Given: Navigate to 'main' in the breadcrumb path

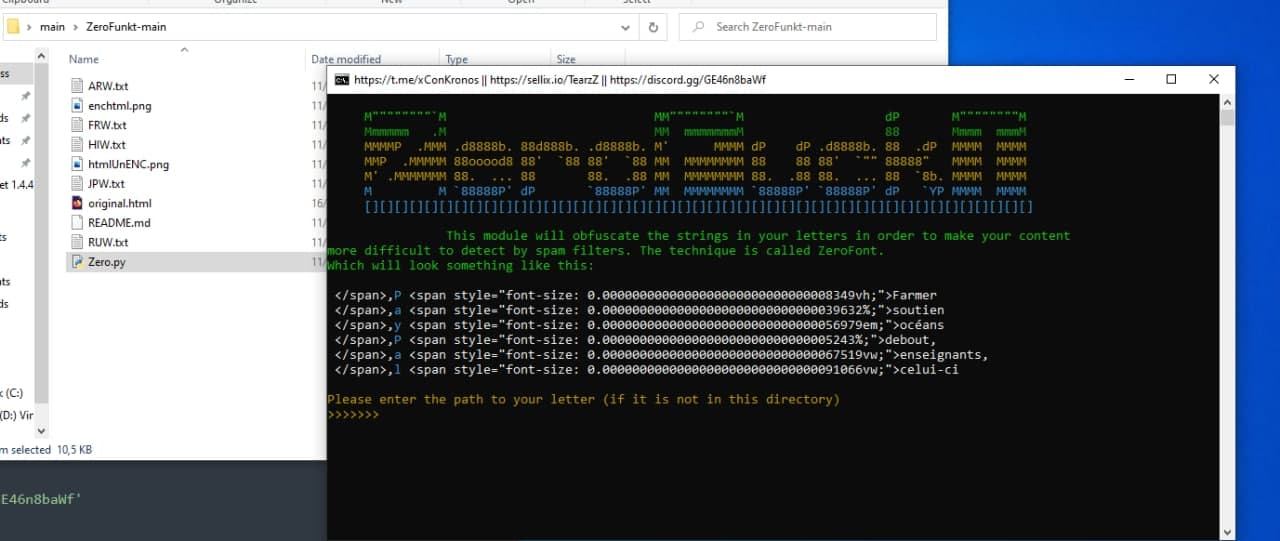Looking at the screenshot, I should click(x=52, y=27).
